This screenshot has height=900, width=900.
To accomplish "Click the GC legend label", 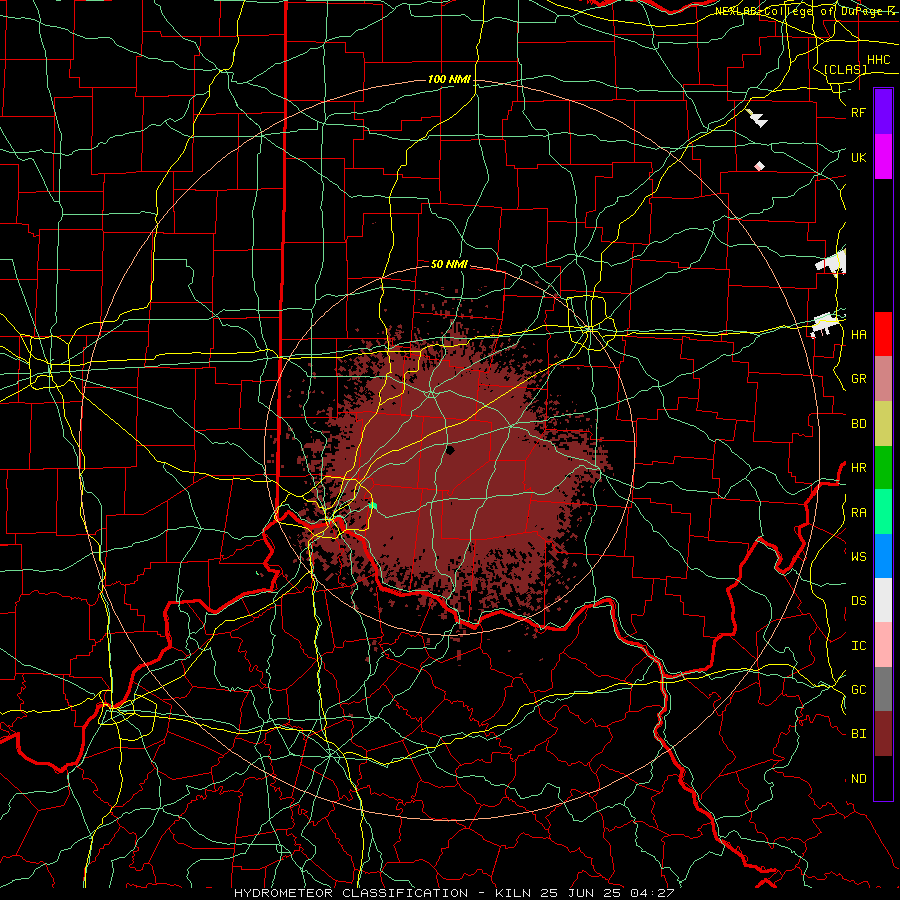I will click(858, 689).
